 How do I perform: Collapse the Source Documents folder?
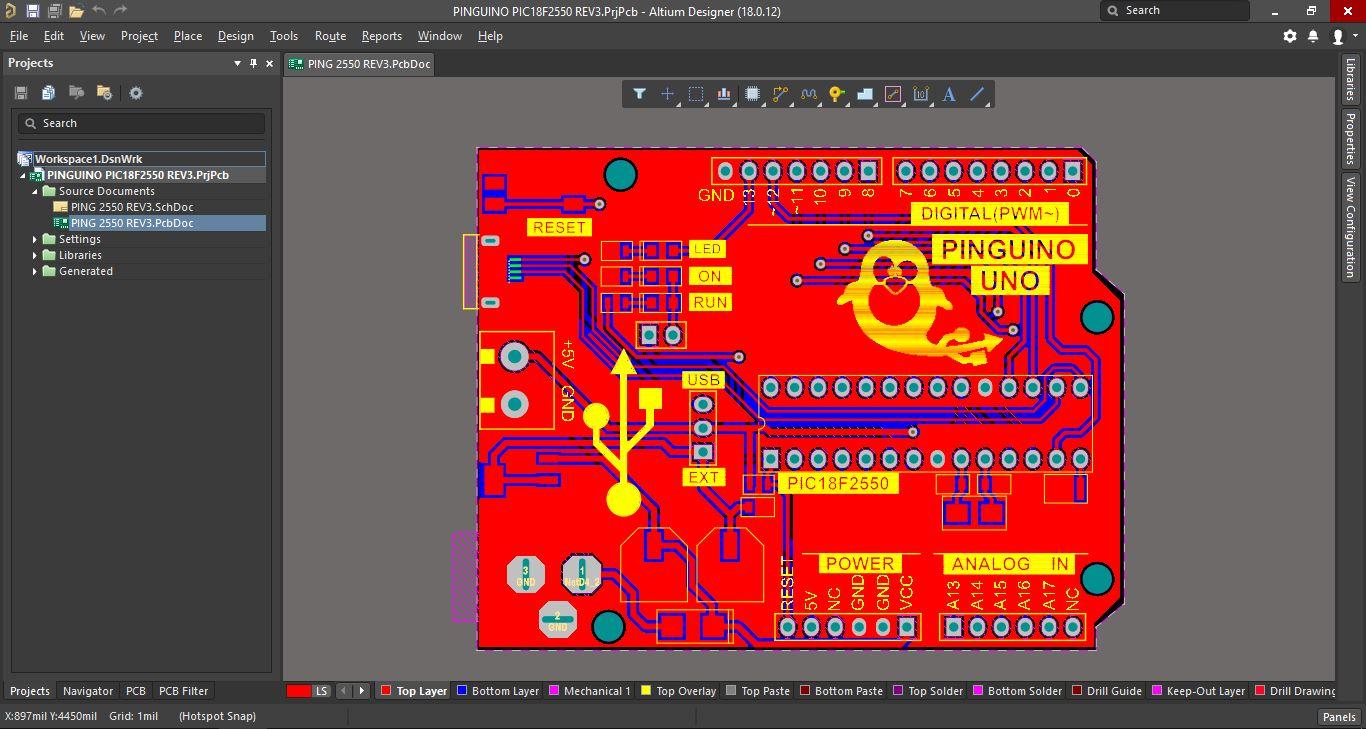pyautogui.click(x=35, y=191)
